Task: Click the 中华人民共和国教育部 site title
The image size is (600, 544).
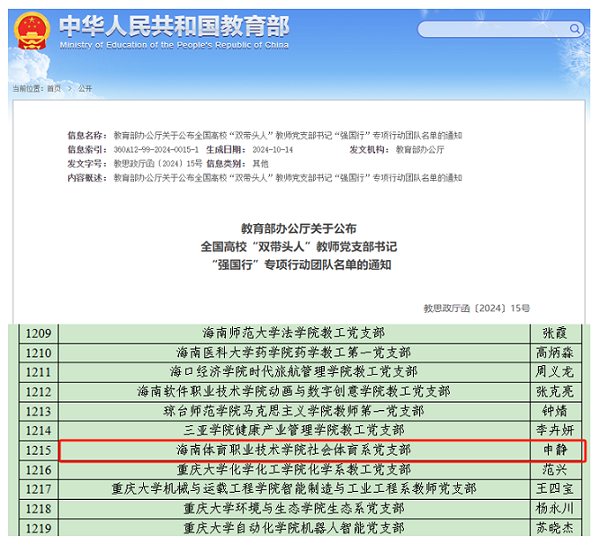Action: point(174,26)
